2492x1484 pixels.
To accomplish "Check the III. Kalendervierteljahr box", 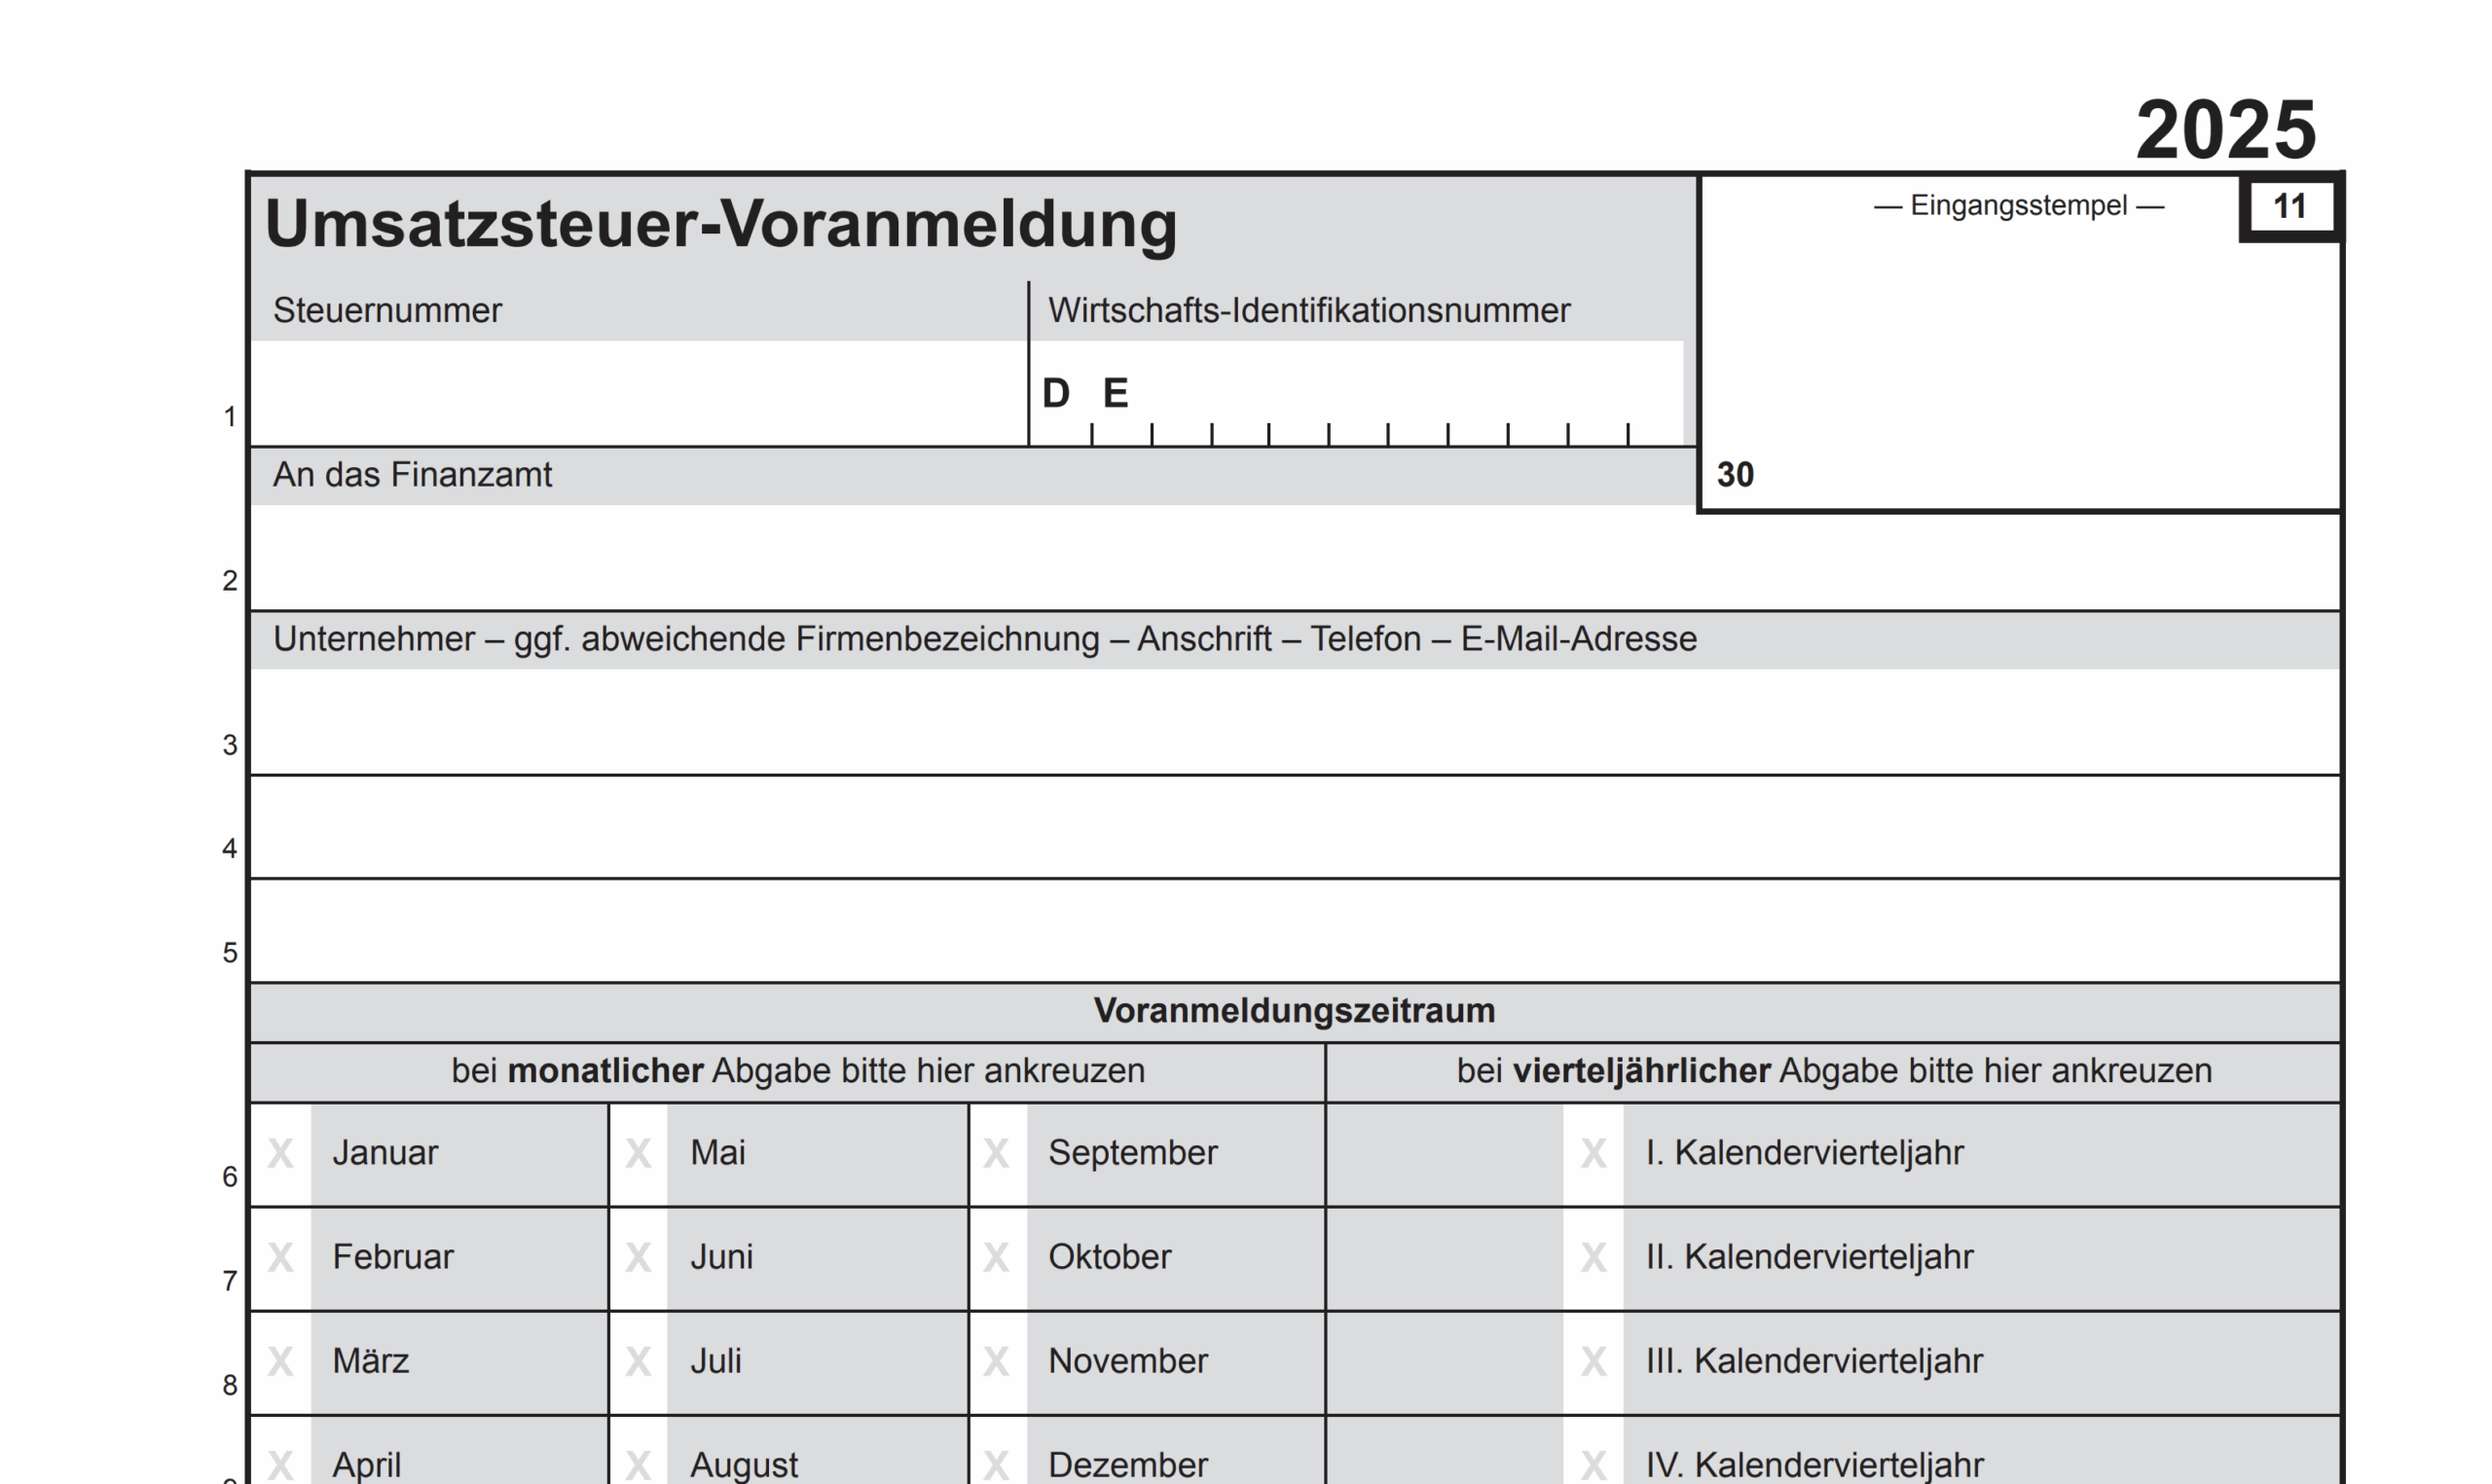I will coord(1594,1362).
